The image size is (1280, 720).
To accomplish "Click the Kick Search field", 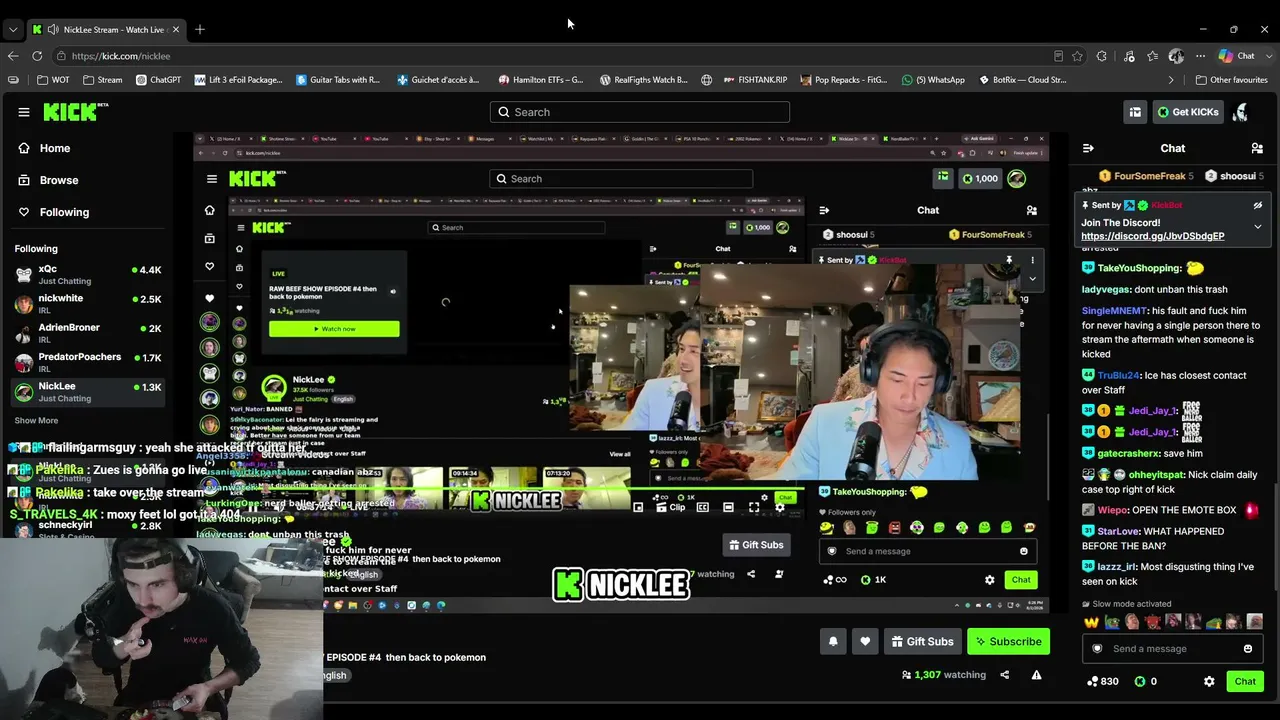I will [640, 112].
